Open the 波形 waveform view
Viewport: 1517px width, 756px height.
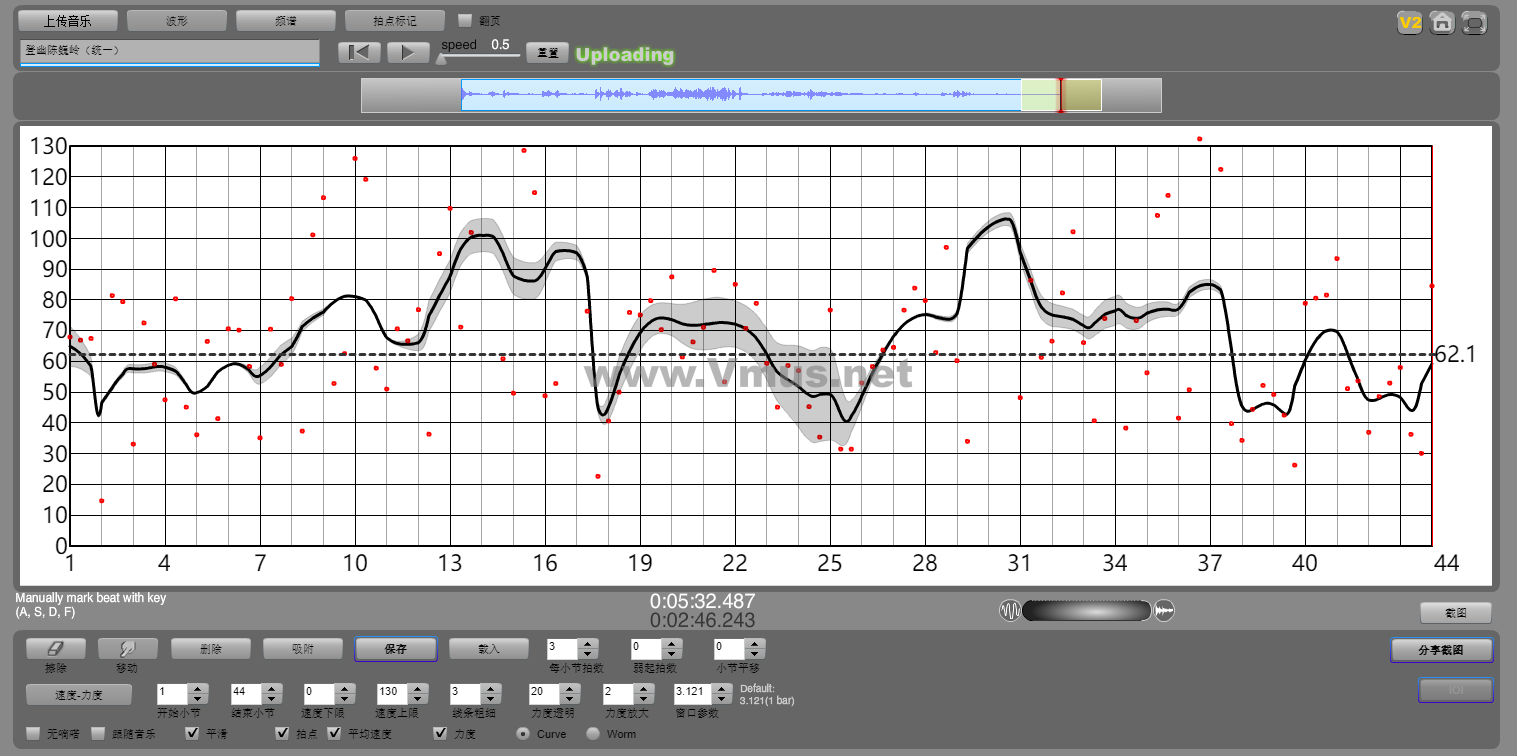177,20
